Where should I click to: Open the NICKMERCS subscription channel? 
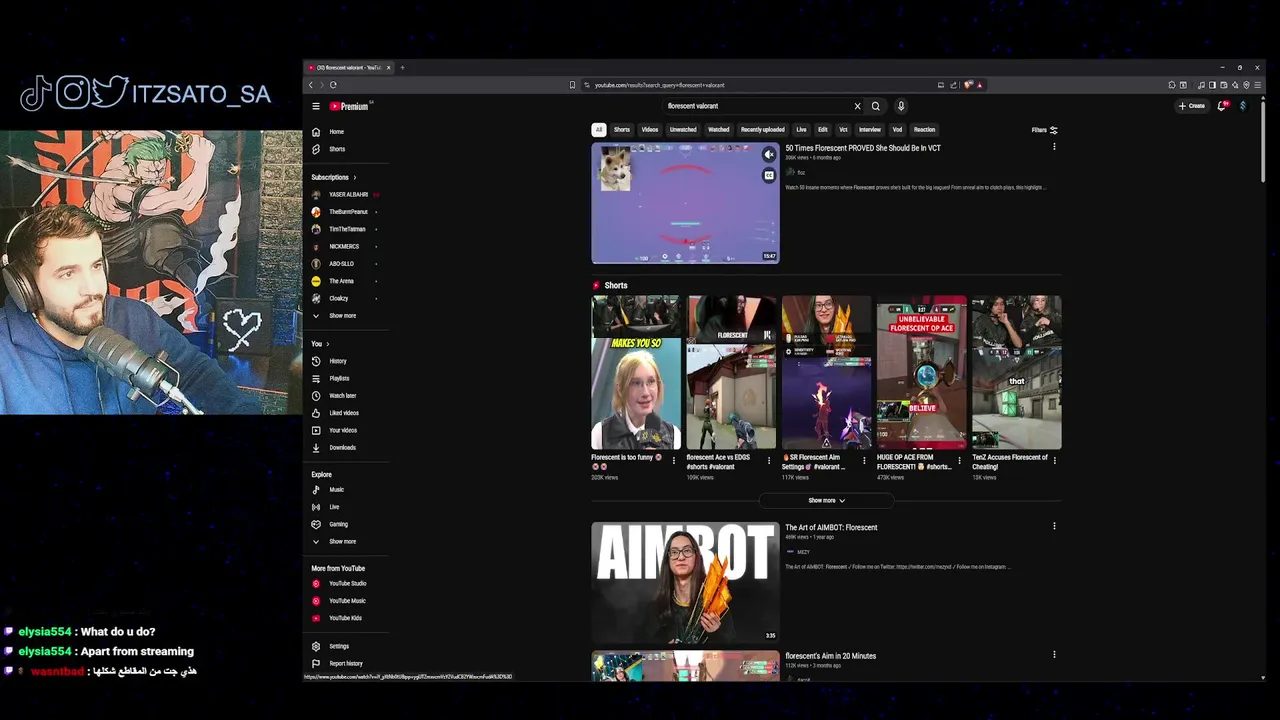click(x=344, y=247)
